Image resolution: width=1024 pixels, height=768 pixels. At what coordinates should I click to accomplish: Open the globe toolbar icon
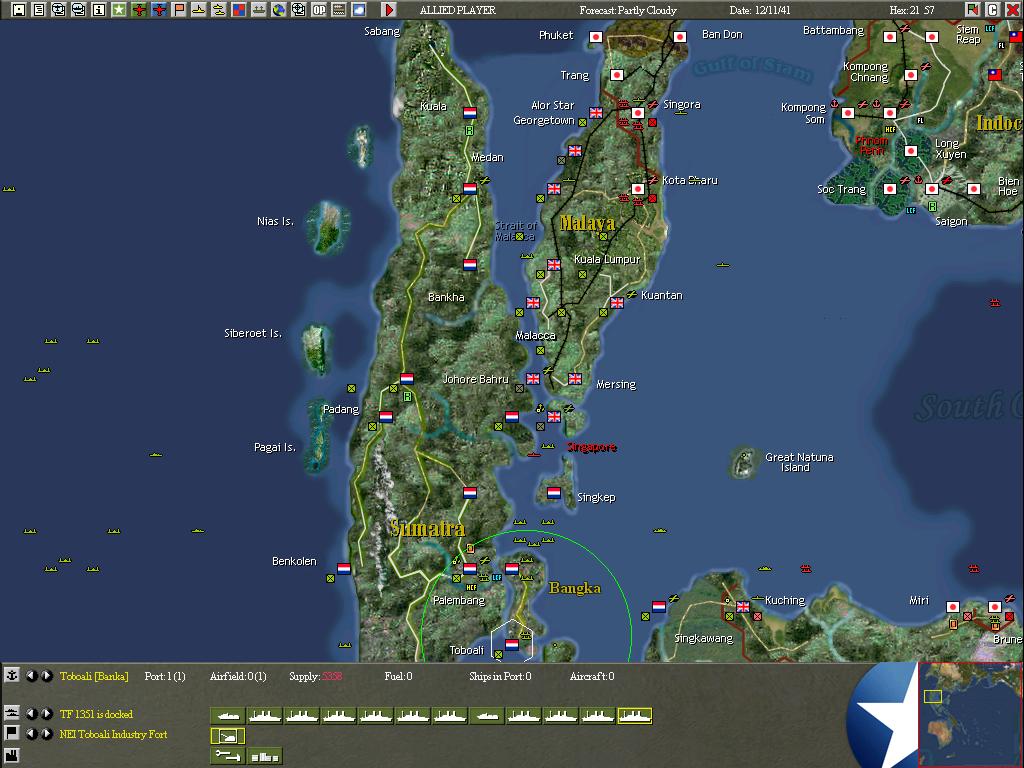pyautogui.click(x=279, y=9)
